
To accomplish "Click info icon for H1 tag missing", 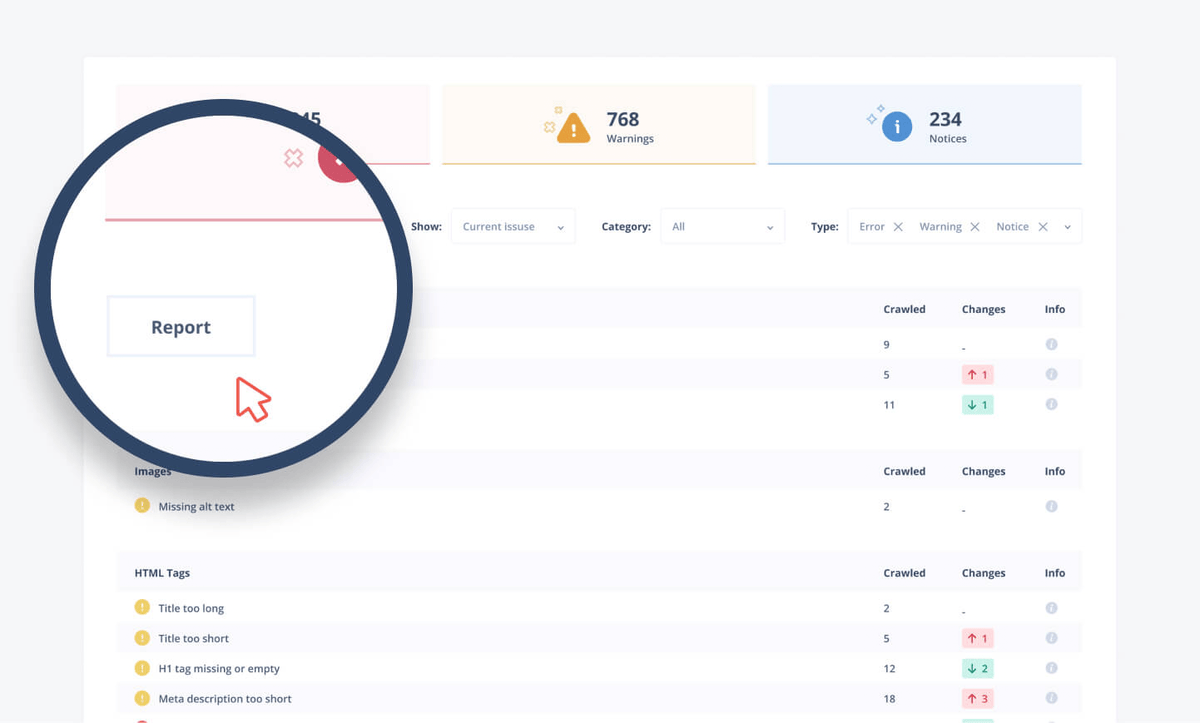I will [1051, 668].
